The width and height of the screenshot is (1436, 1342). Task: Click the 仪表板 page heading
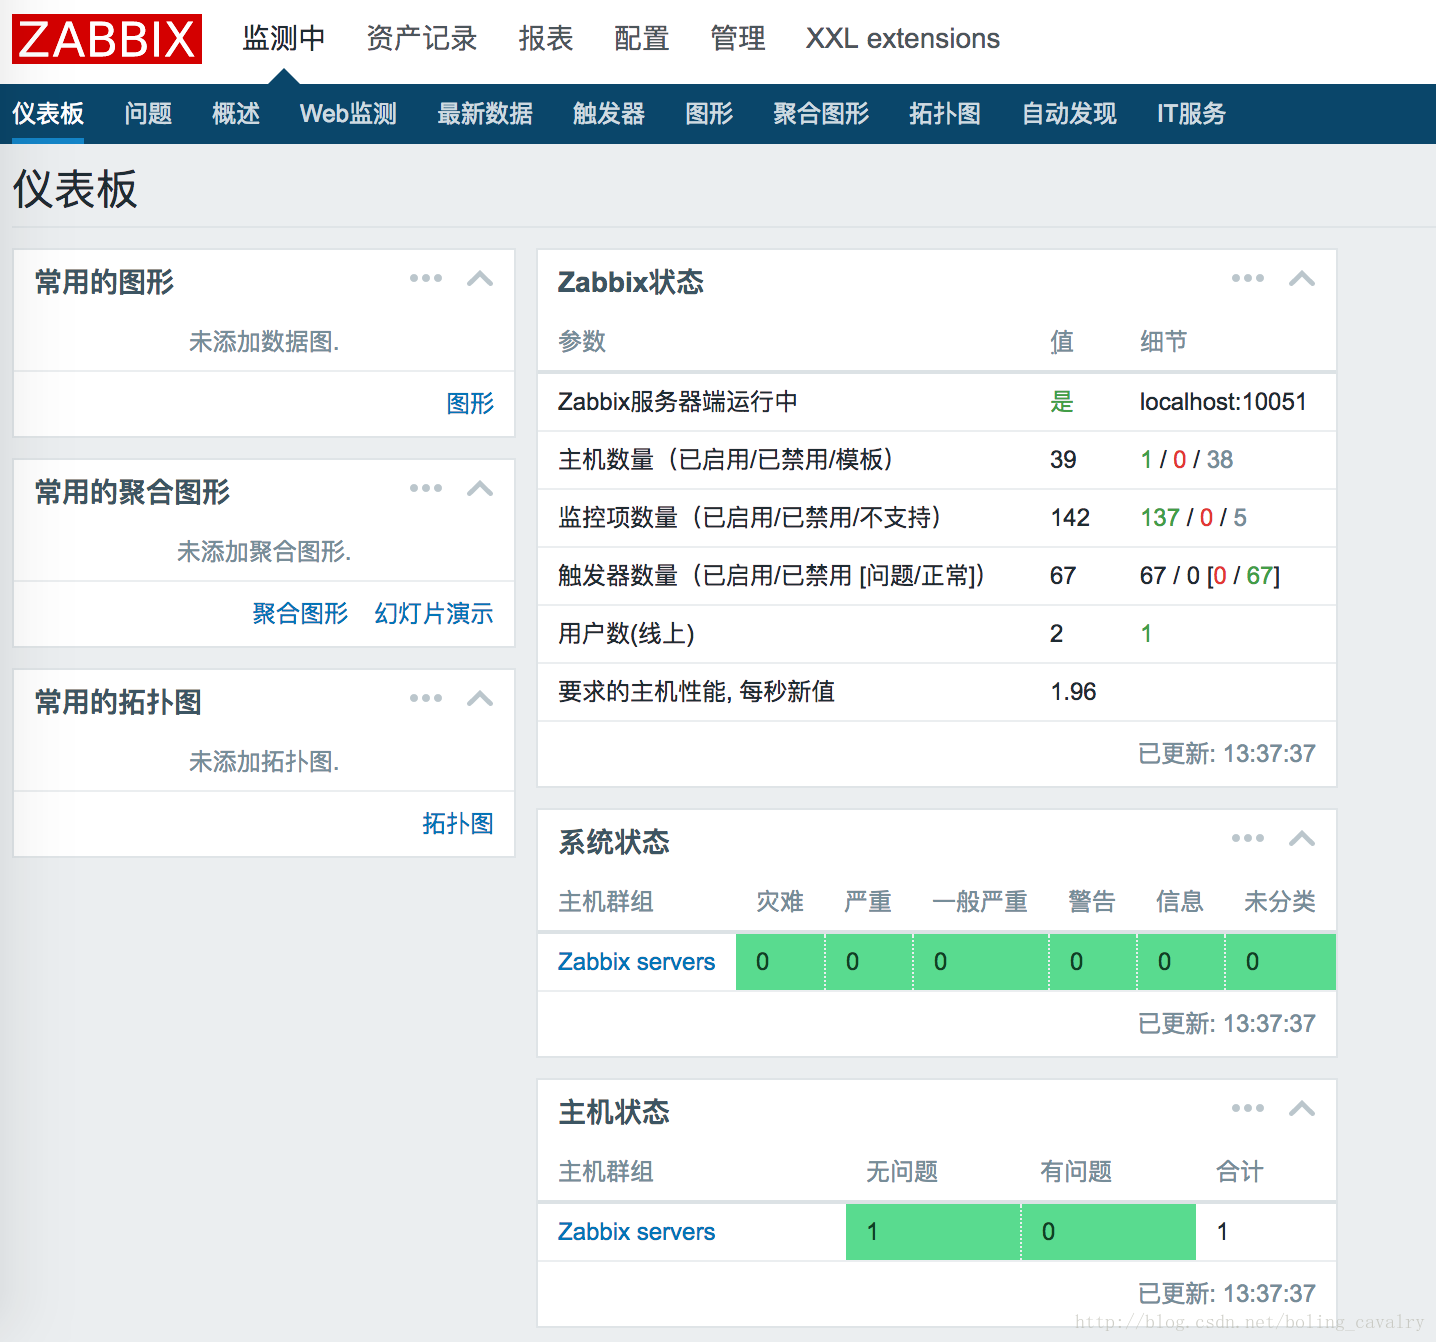click(x=75, y=189)
